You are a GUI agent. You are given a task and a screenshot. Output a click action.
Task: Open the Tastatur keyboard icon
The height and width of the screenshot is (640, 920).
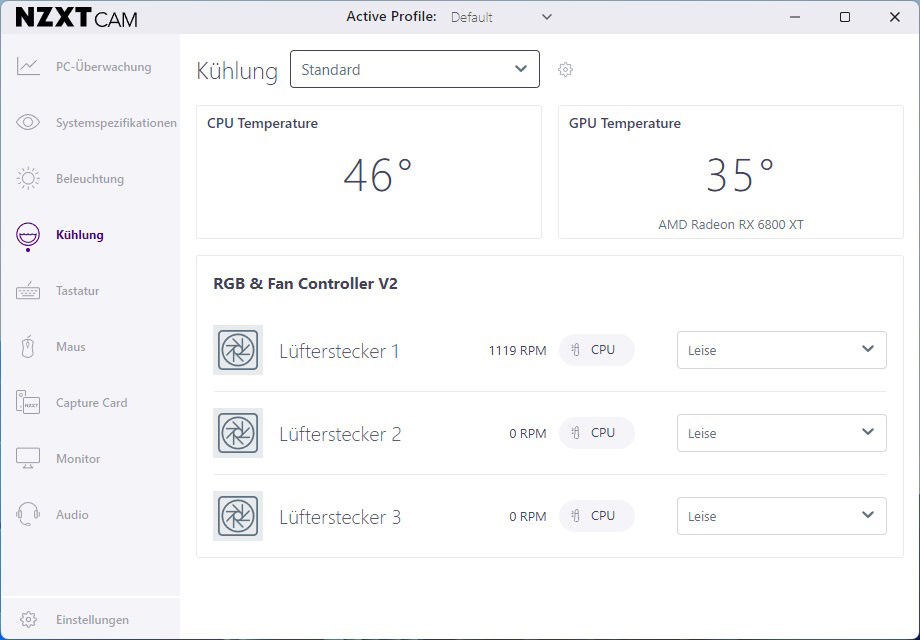click(x=28, y=291)
